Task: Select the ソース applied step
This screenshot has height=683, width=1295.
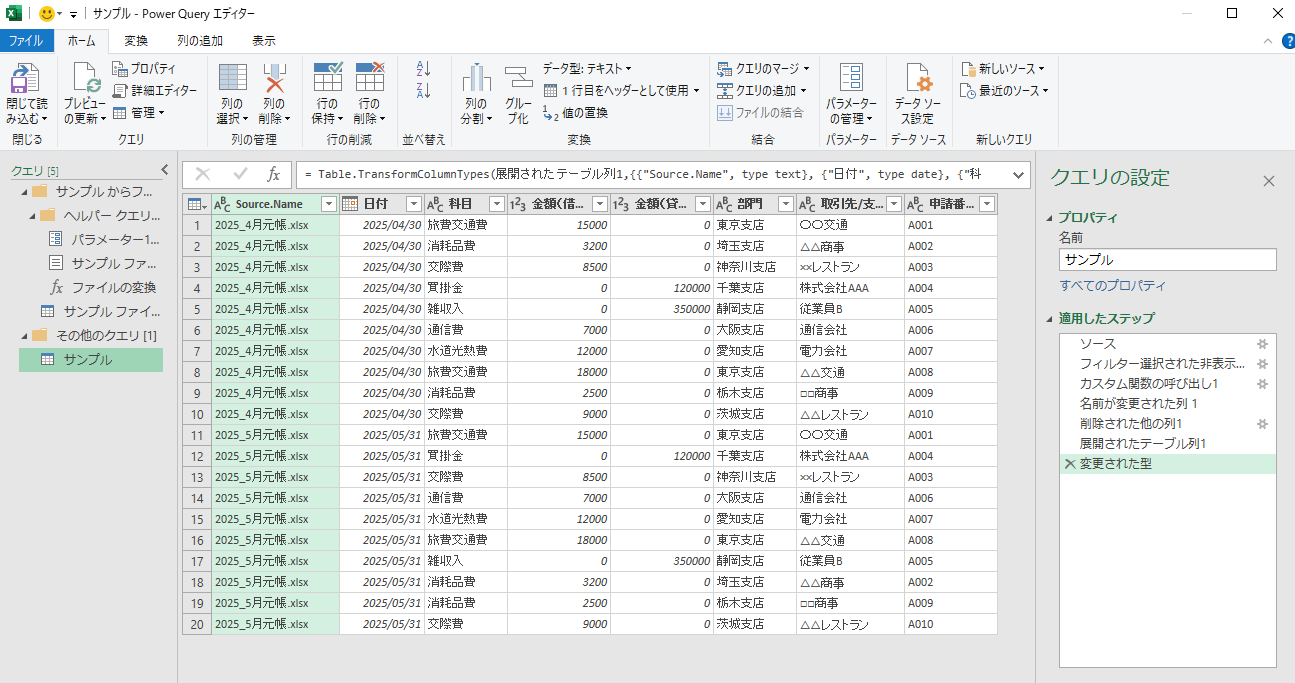Action: (x=1097, y=344)
